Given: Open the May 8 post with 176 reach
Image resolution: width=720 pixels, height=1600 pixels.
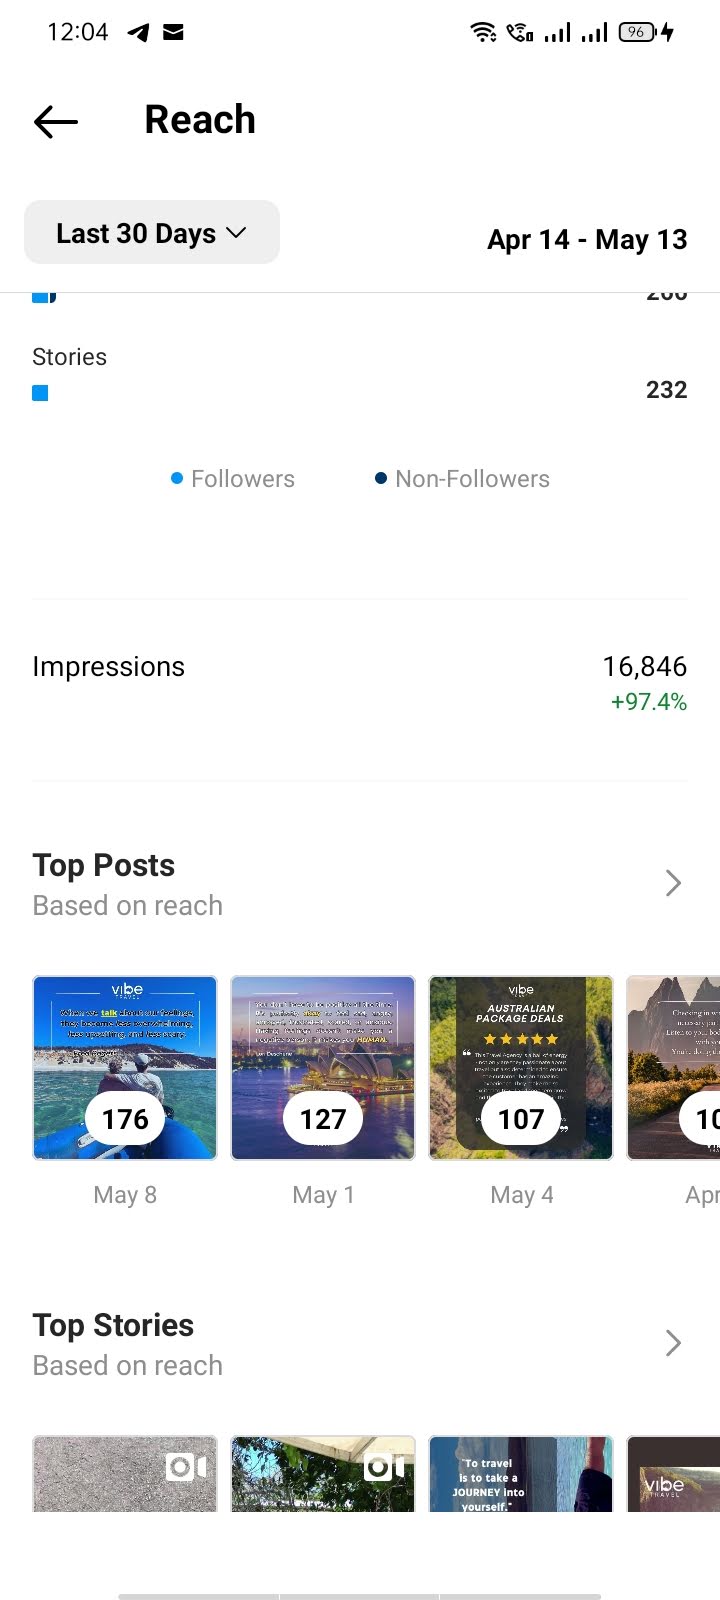Looking at the screenshot, I should (x=125, y=1068).
